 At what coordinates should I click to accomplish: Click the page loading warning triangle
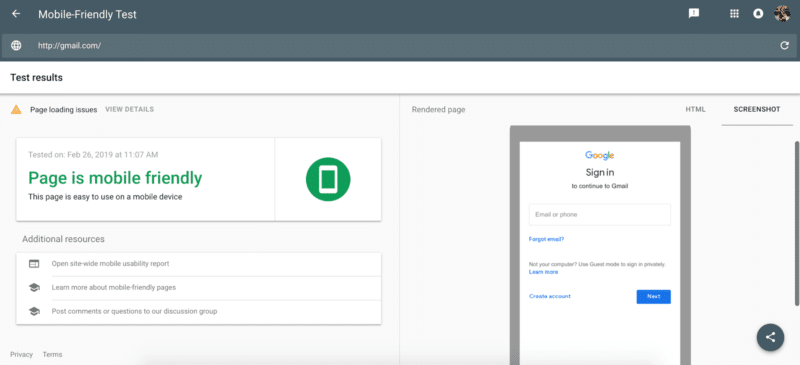tap(16, 109)
